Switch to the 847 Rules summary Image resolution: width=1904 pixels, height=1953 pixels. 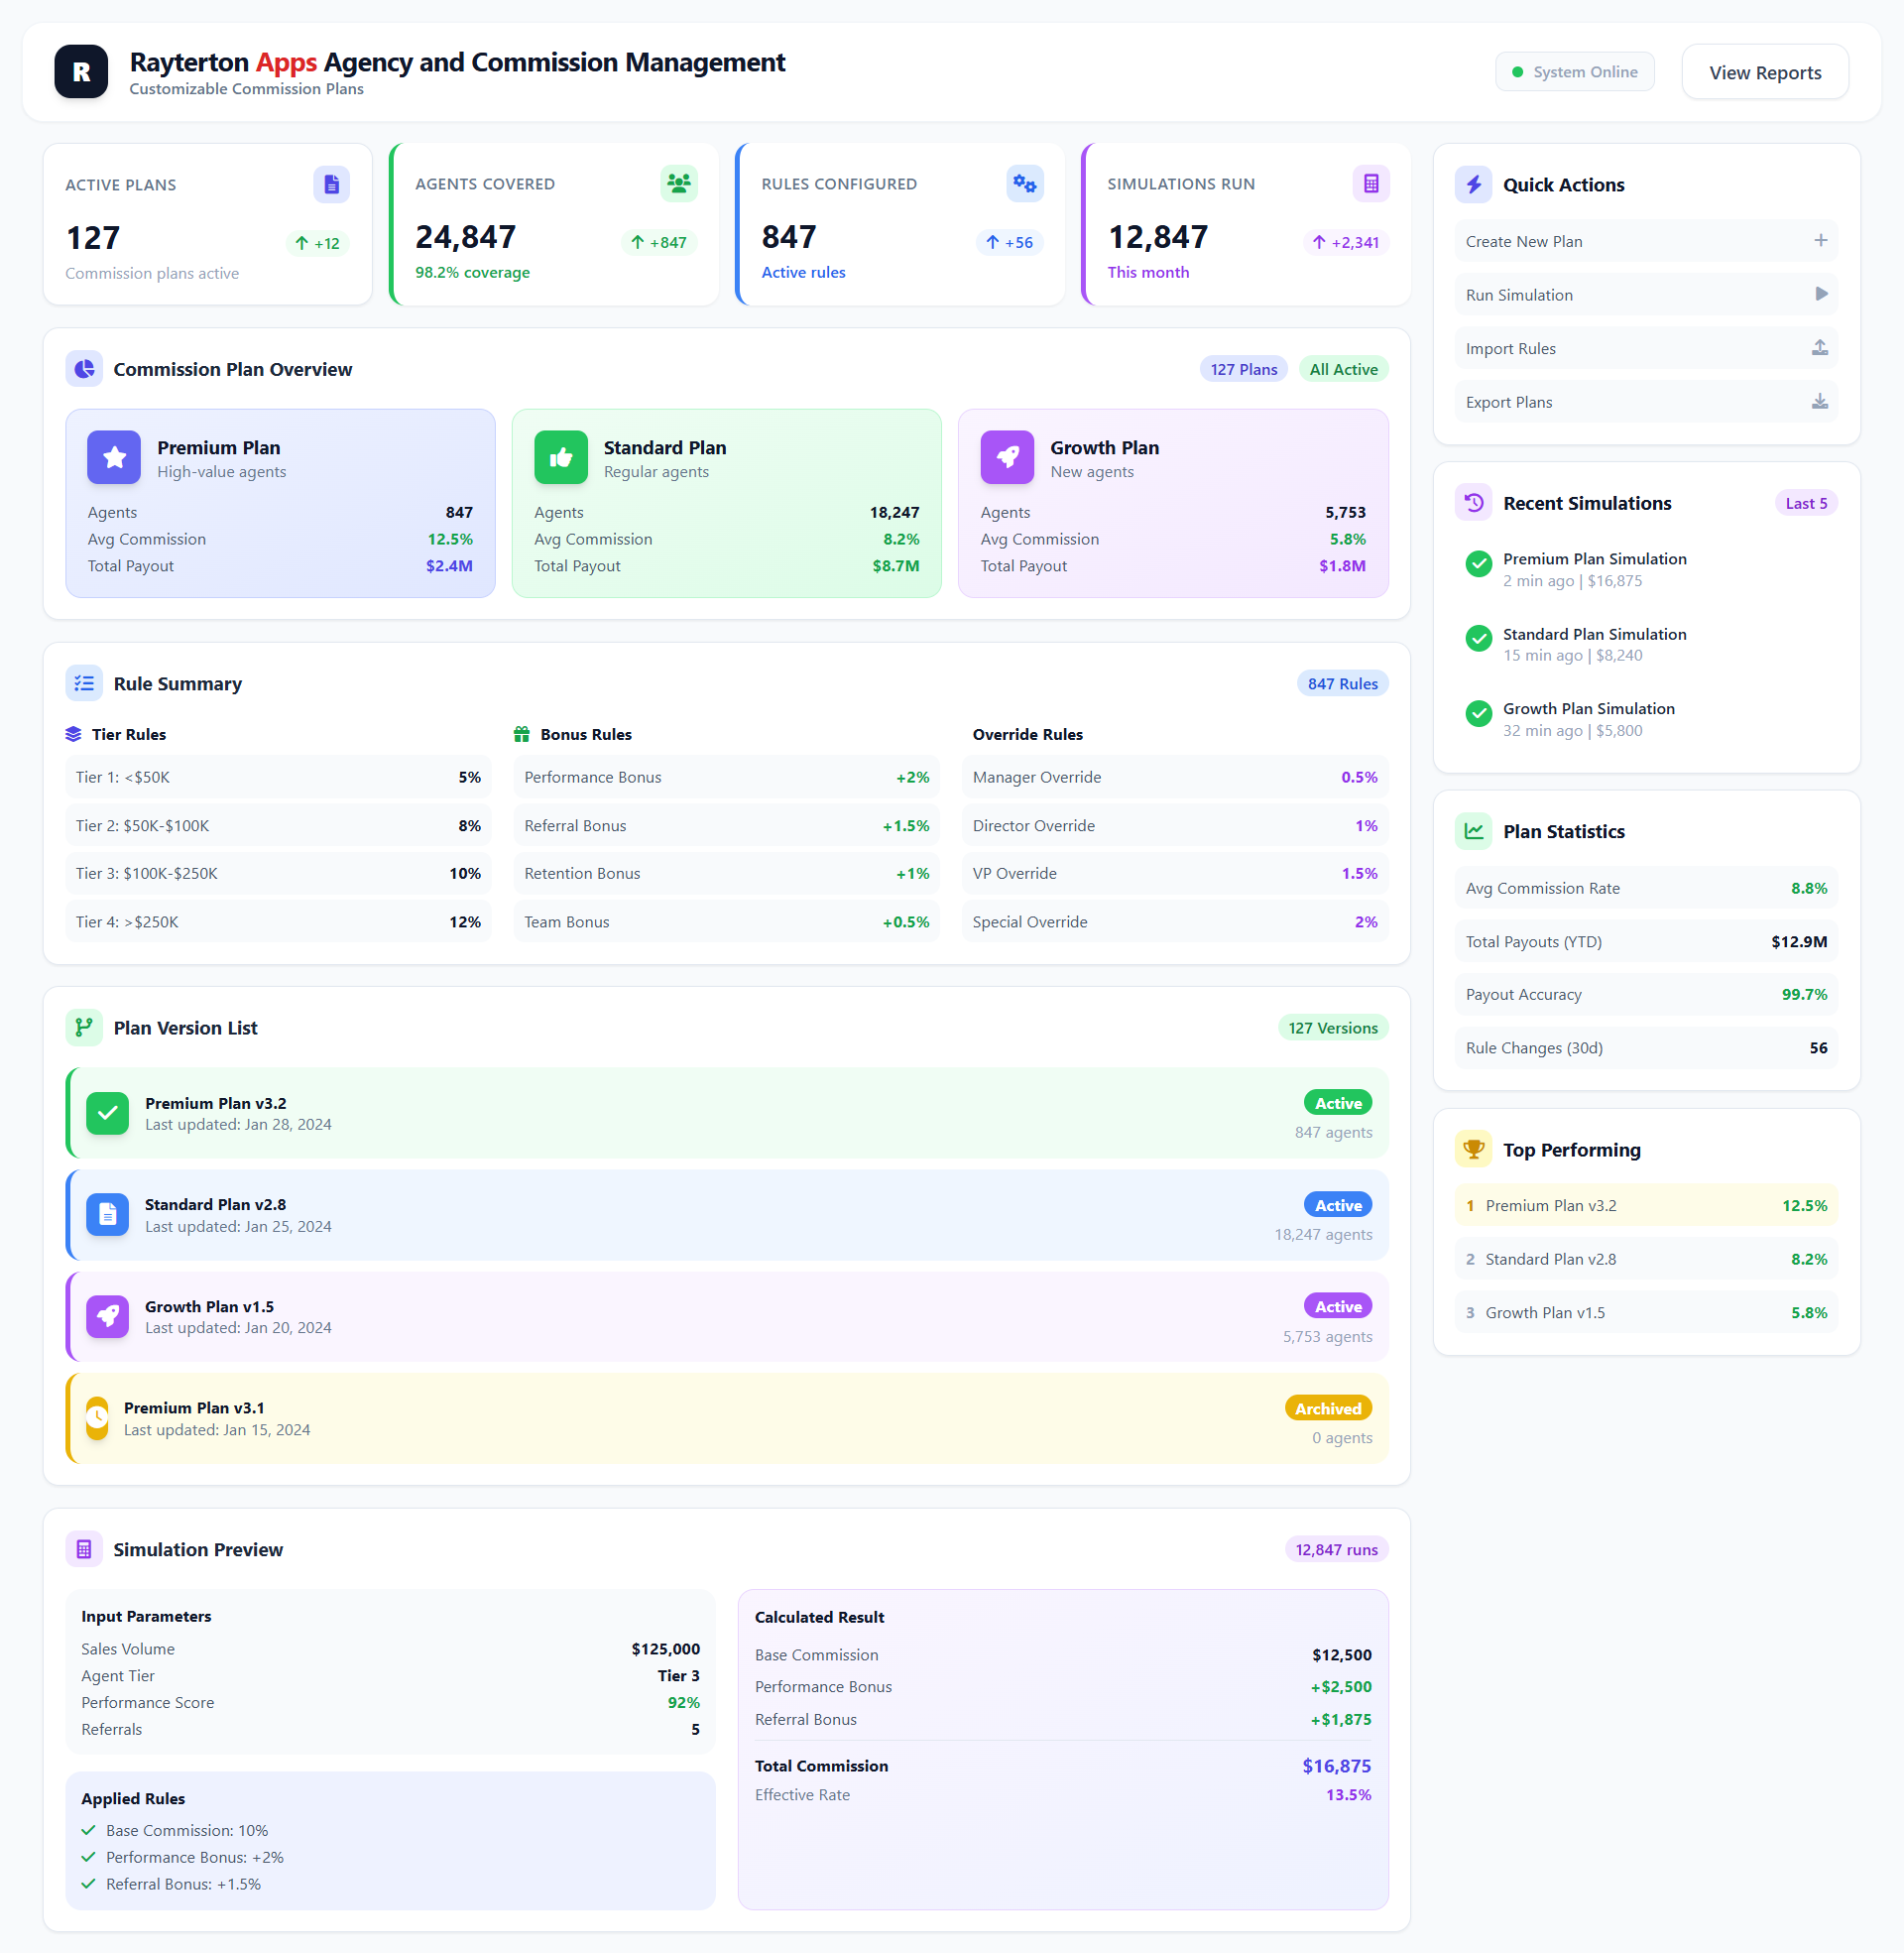click(1342, 683)
